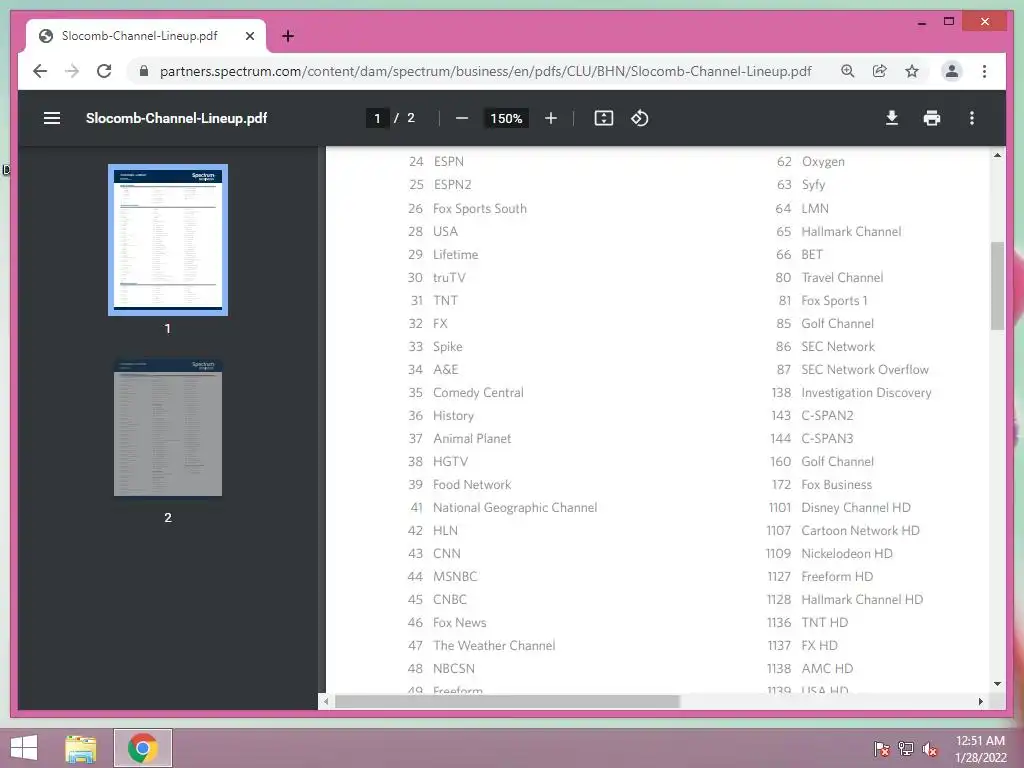The width and height of the screenshot is (1024, 768).
Task: Open the browser zoom magnifier icon
Action: coord(848,71)
